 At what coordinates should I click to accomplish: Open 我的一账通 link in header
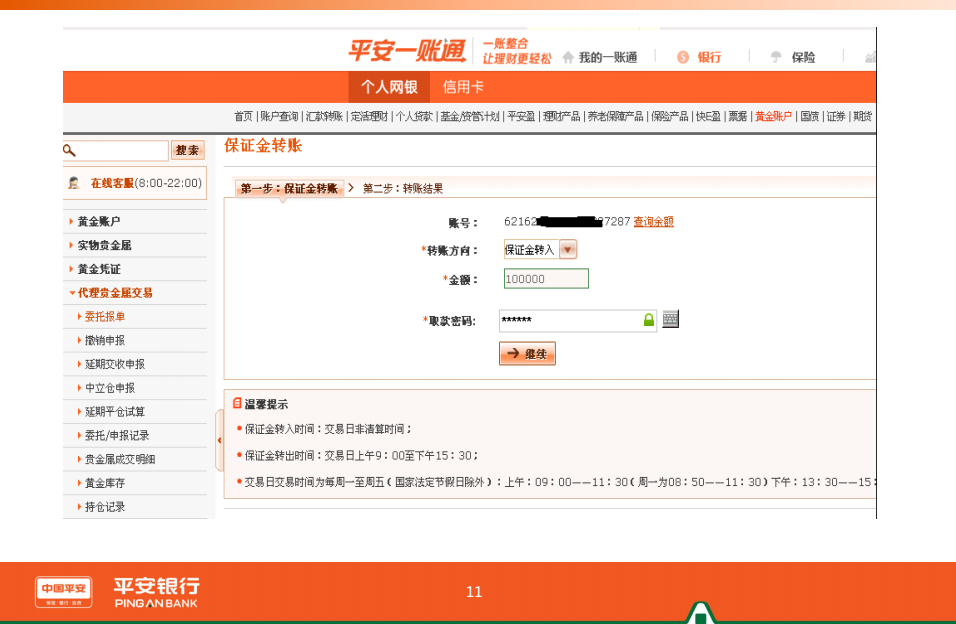tap(608, 57)
